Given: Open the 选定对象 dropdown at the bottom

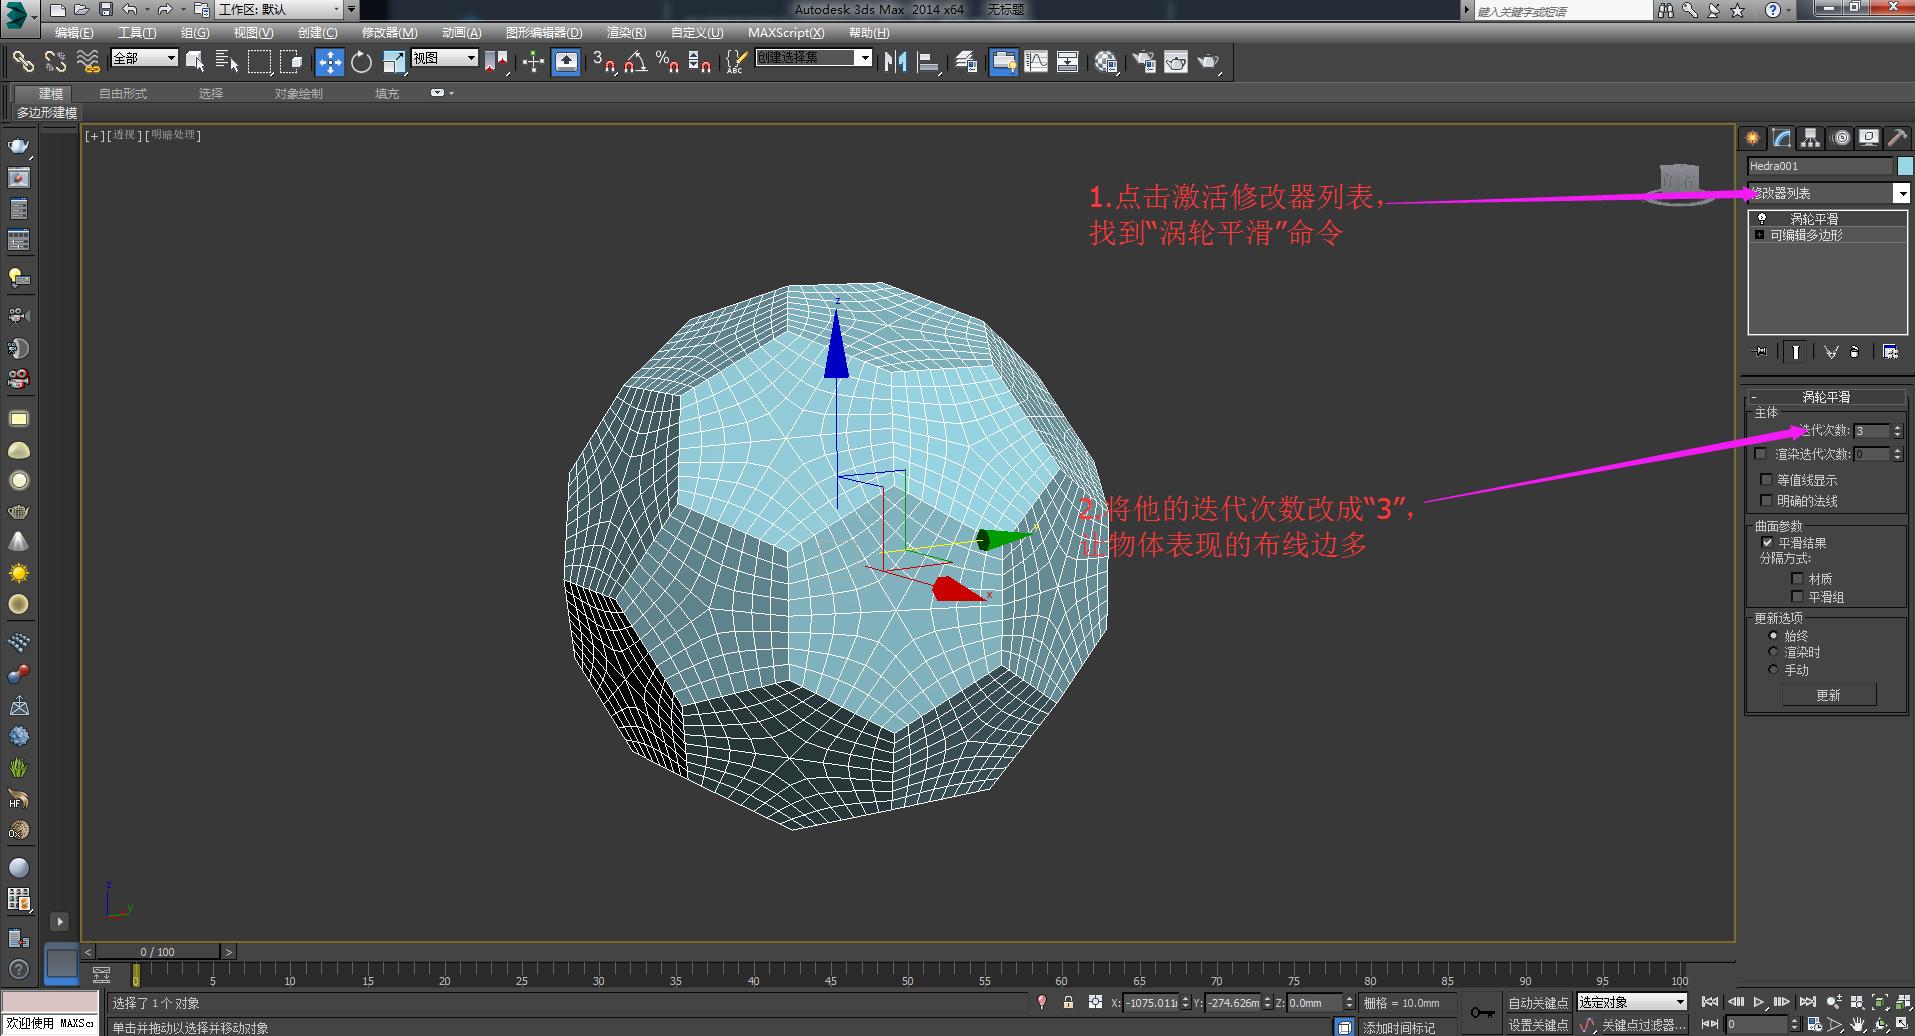Looking at the screenshot, I should pos(1678,1001).
